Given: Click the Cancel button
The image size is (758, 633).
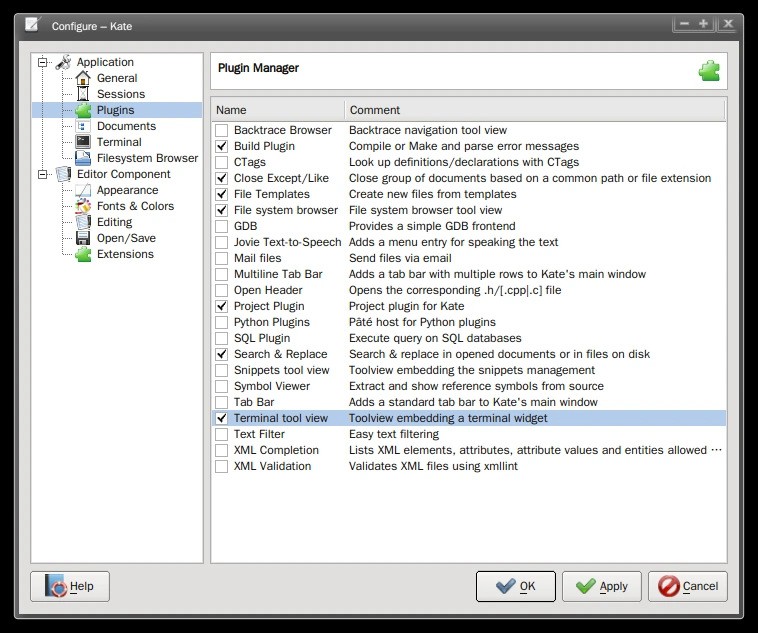Looking at the screenshot, I should 687,586.
